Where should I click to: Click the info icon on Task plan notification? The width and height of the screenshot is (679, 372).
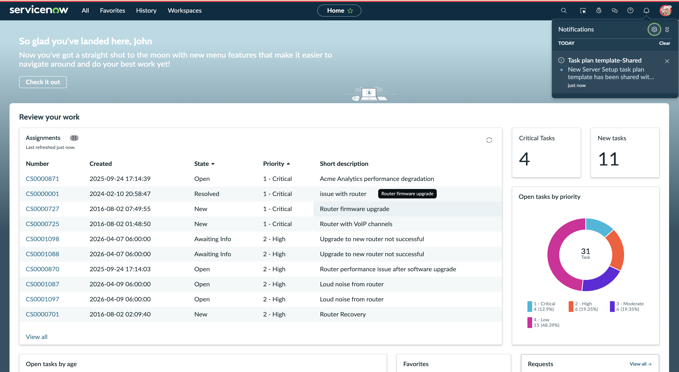[561, 60]
